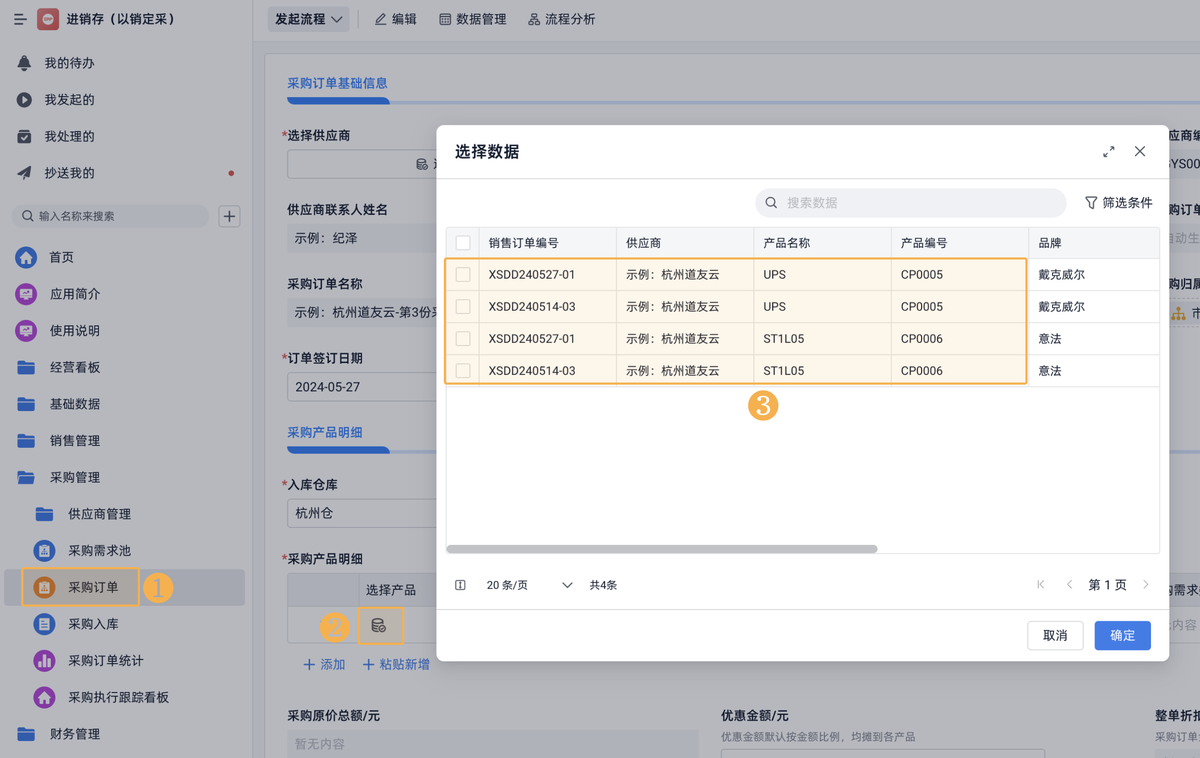Viewport: 1200px width, 758px height.
Task: Click the plus icon beside sidebar search
Action: [229, 216]
